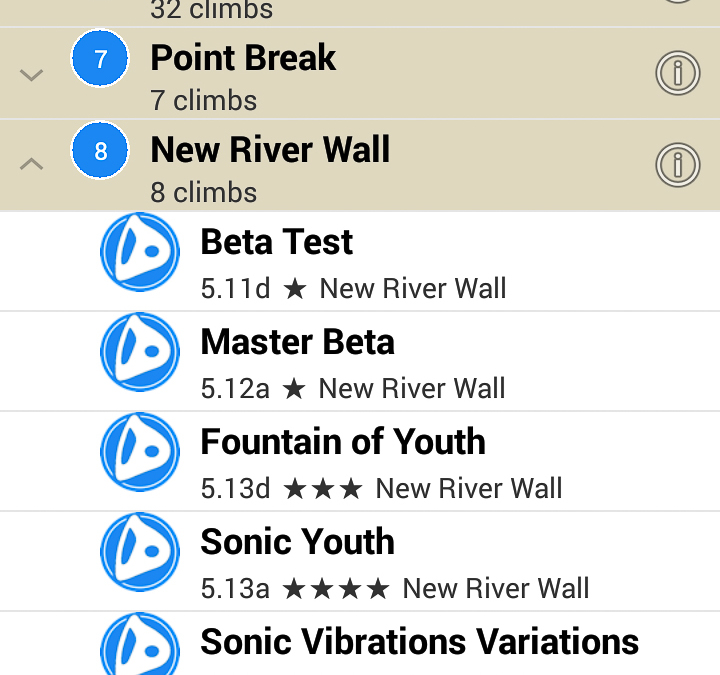The height and width of the screenshot is (675, 720).
Task: Open info for Point Break
Action: click(x=677, y=72)
